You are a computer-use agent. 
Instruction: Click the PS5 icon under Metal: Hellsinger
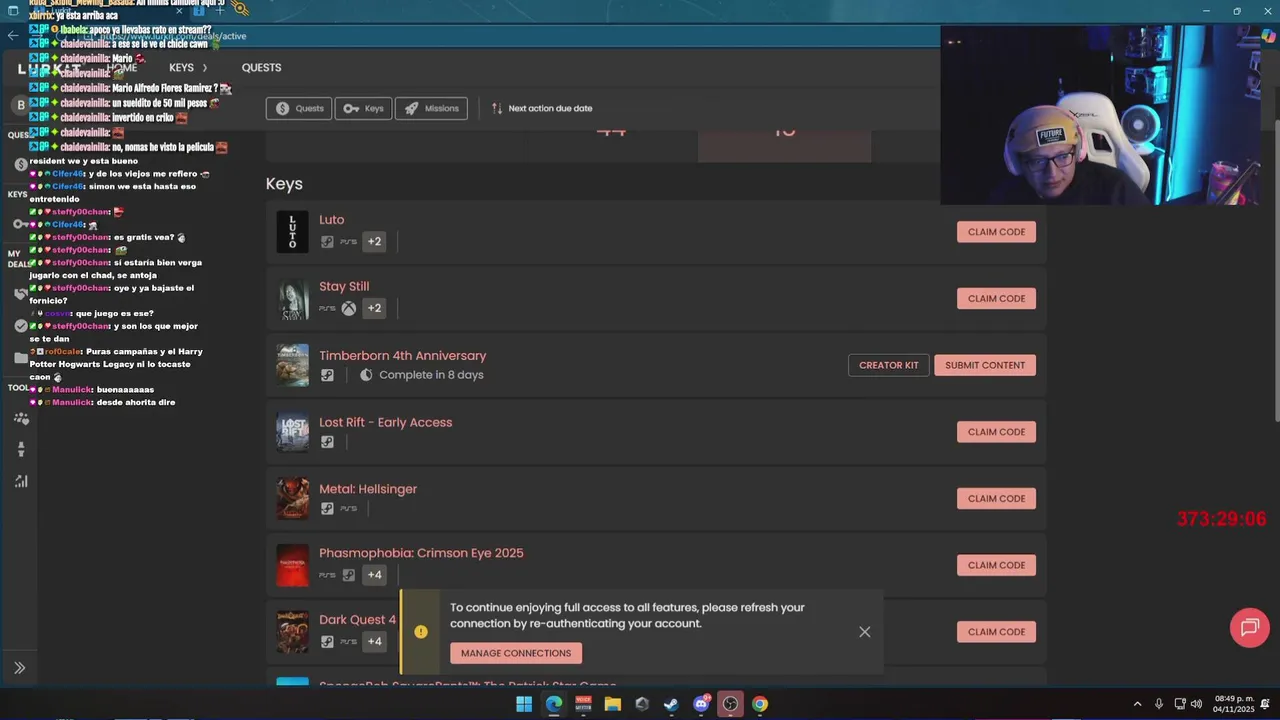coord(348,508)
